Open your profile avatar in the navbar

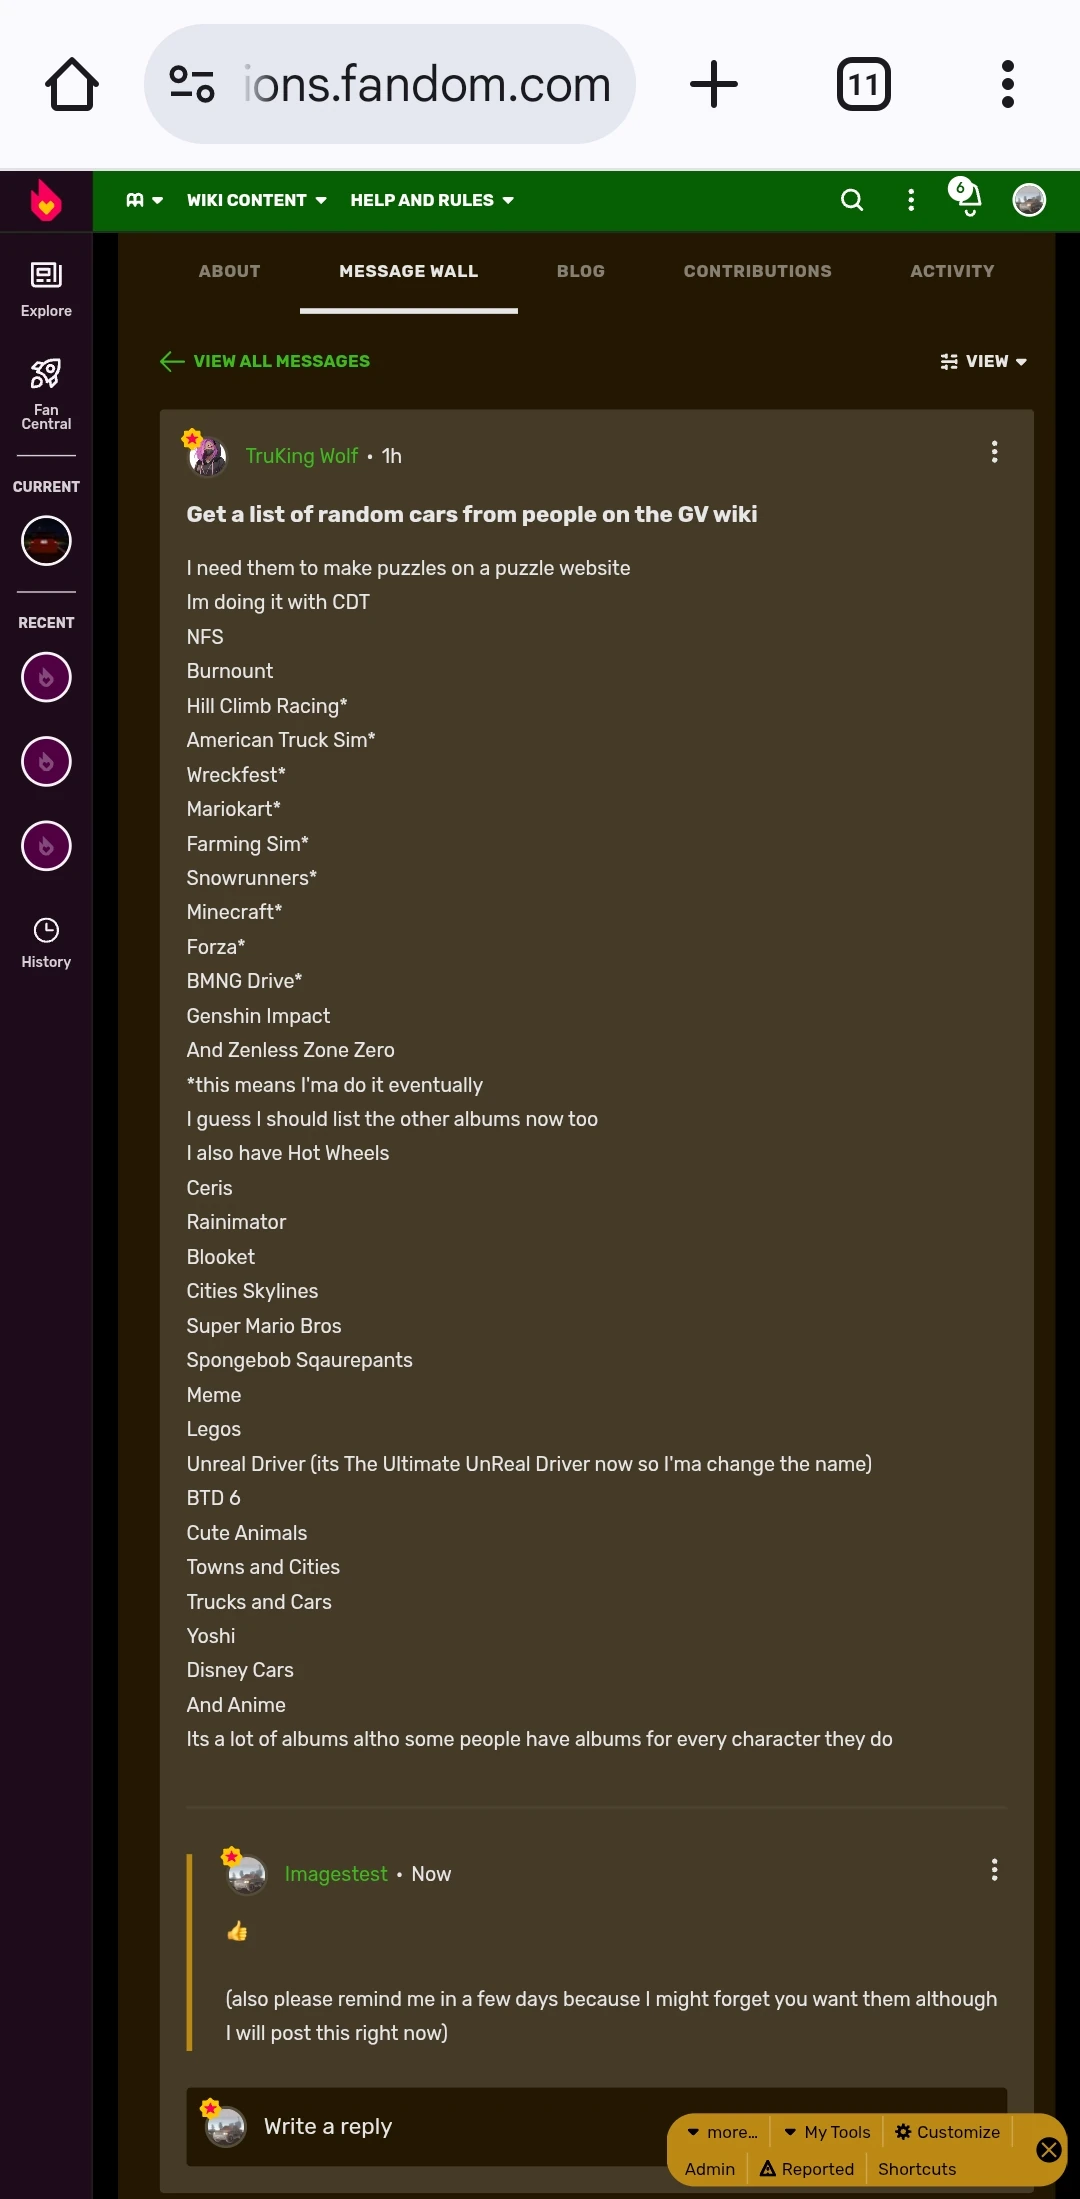(x=1029, y=200)
